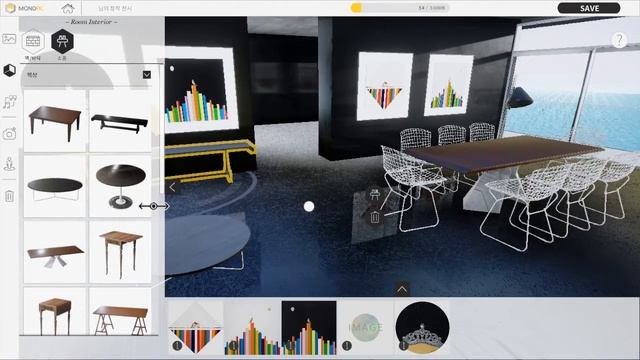Click the joystick navigation sidebar icon
The image size is (640, 360).
9,164
